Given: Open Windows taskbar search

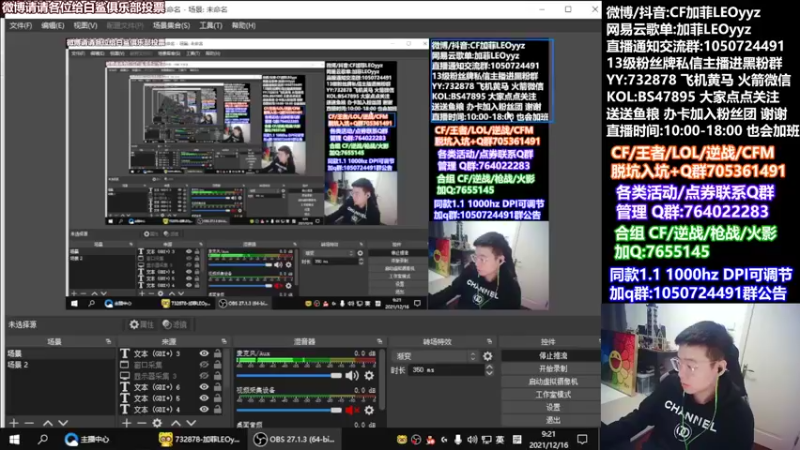Looking at the screenshot, I should (43, 439).
